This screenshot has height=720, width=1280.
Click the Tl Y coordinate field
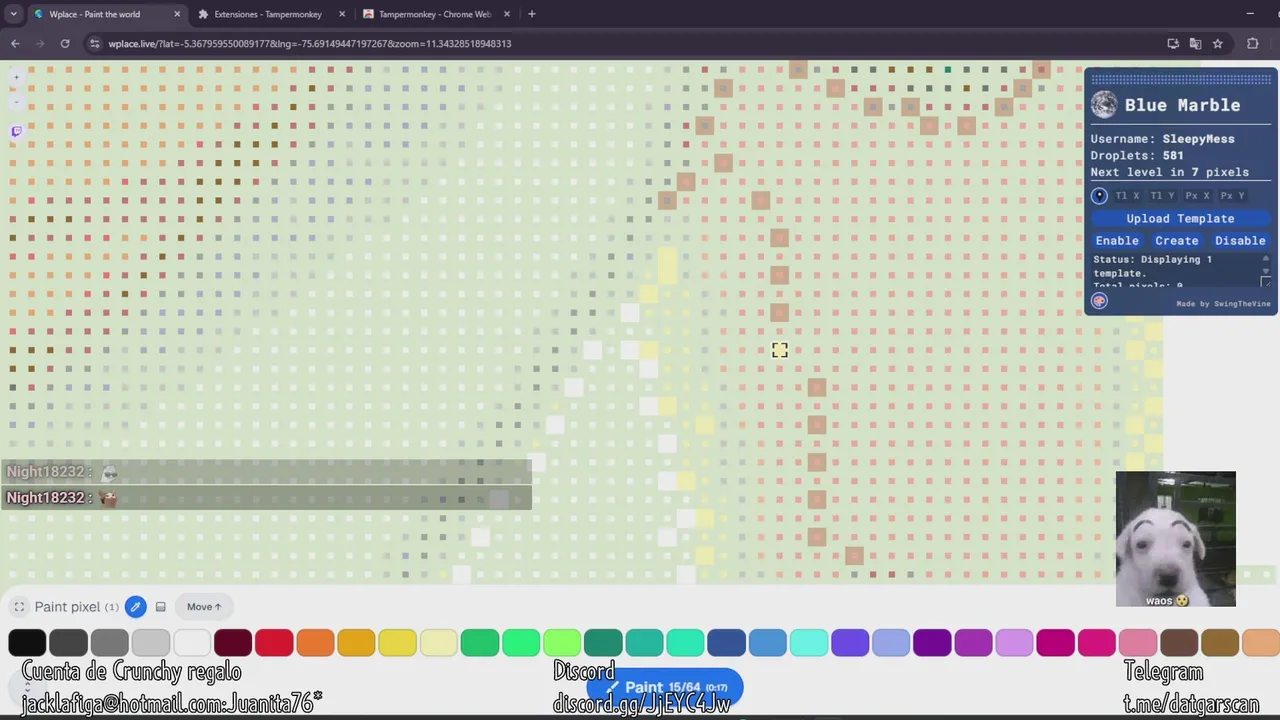pyautogui.click(x=1162, y=196)
